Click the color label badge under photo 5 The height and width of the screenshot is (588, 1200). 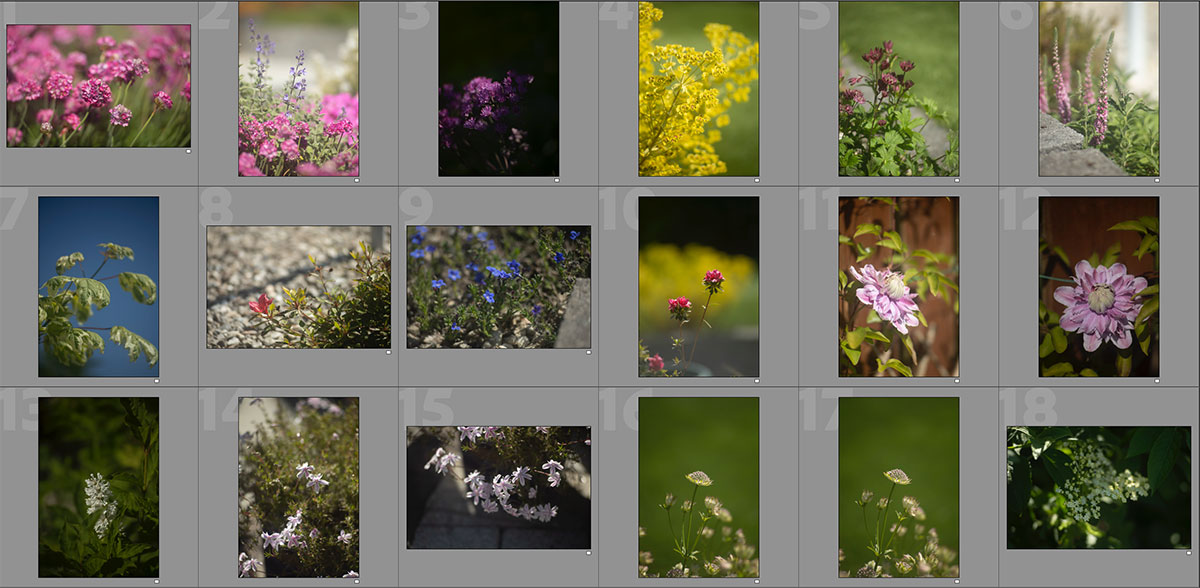(956, 180)
